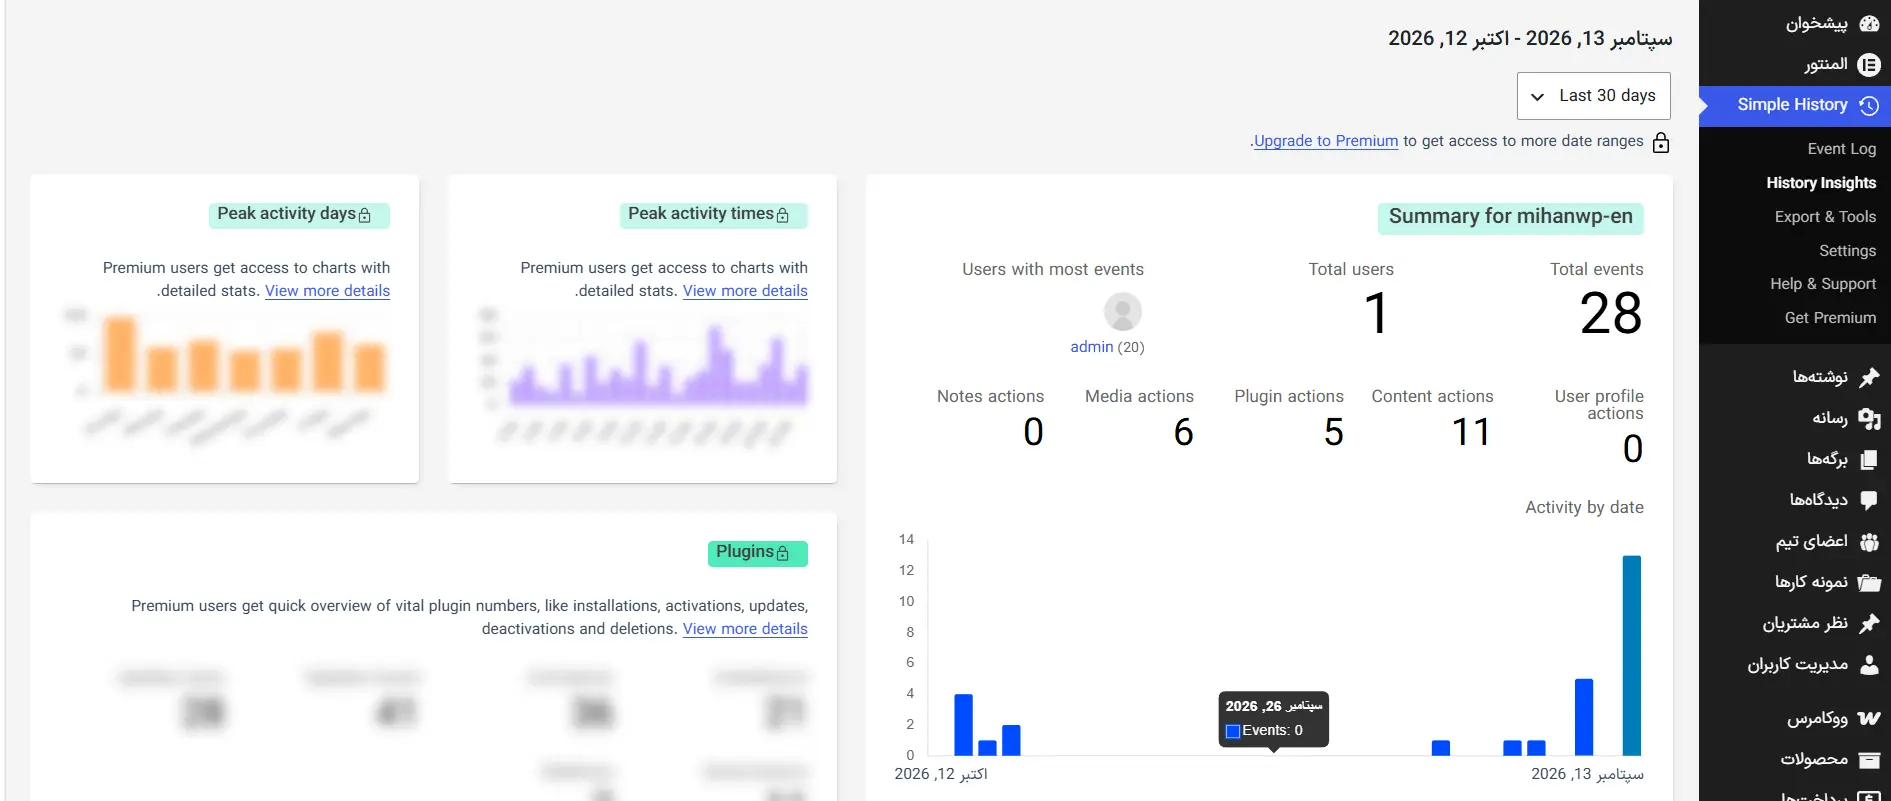Click the Plugin actions value 5
The width and height of the screenshot is (1891, 801).
click(1333, 432)
